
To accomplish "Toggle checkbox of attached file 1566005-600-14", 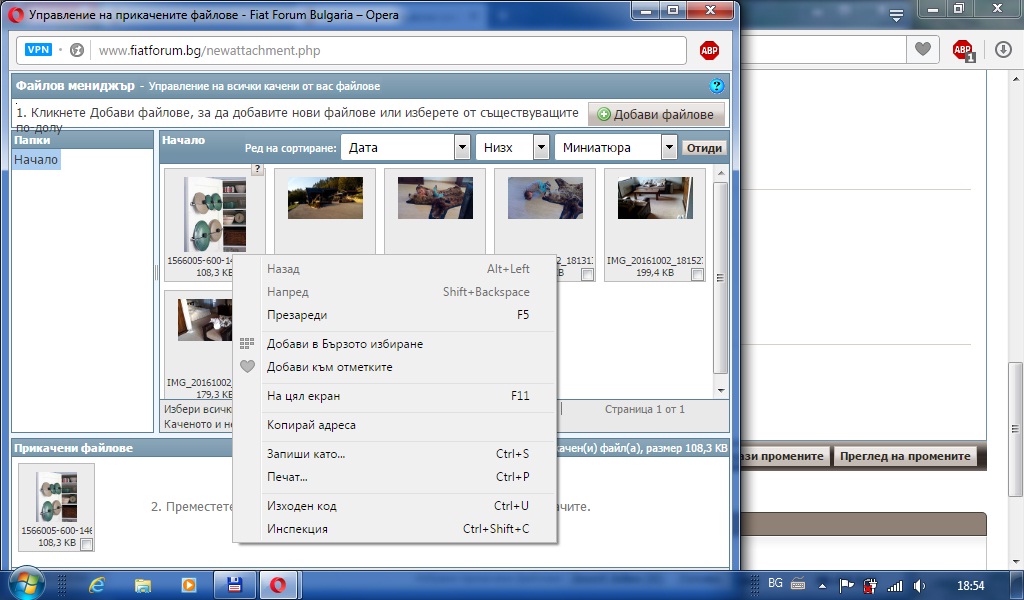I will [87, 544].
